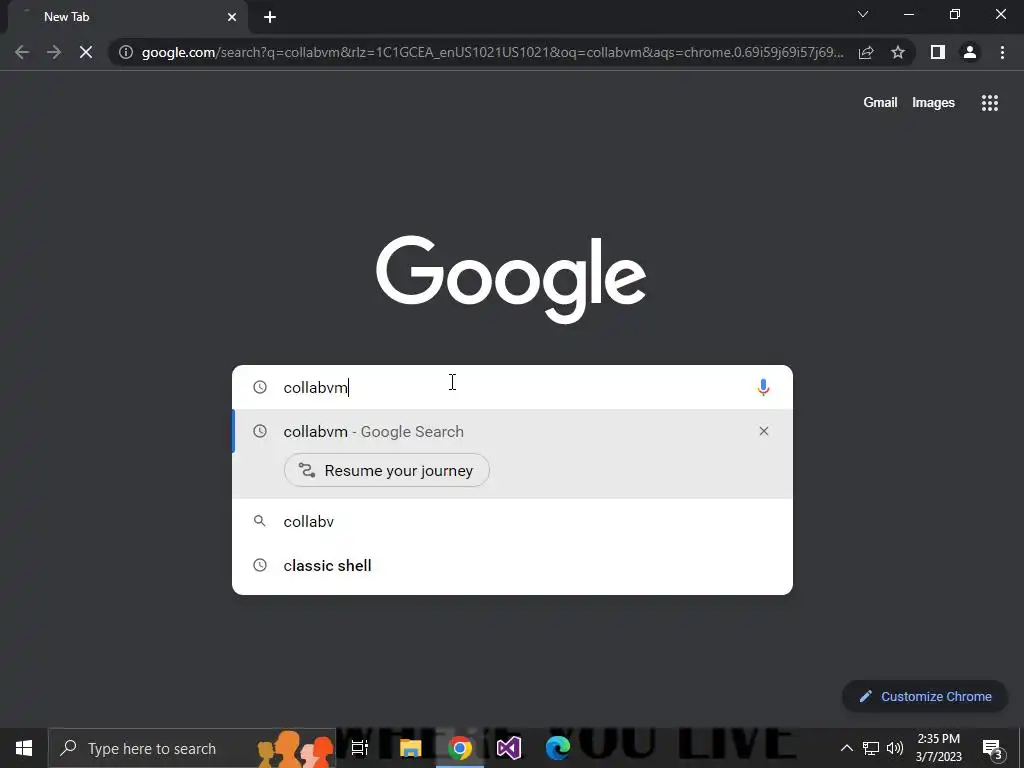Open the Chrome profile icon
This screenshot has height=768, width=1024.
[x=970, y=52]
